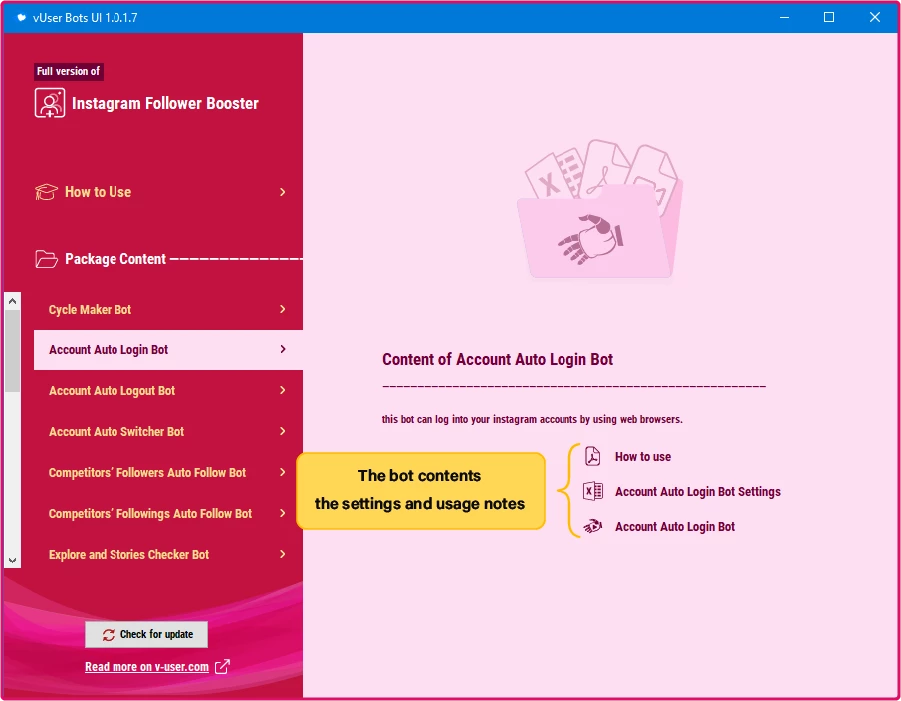Click the PDF icon beside How to use

pyautogui.click(x=592, y=456)
